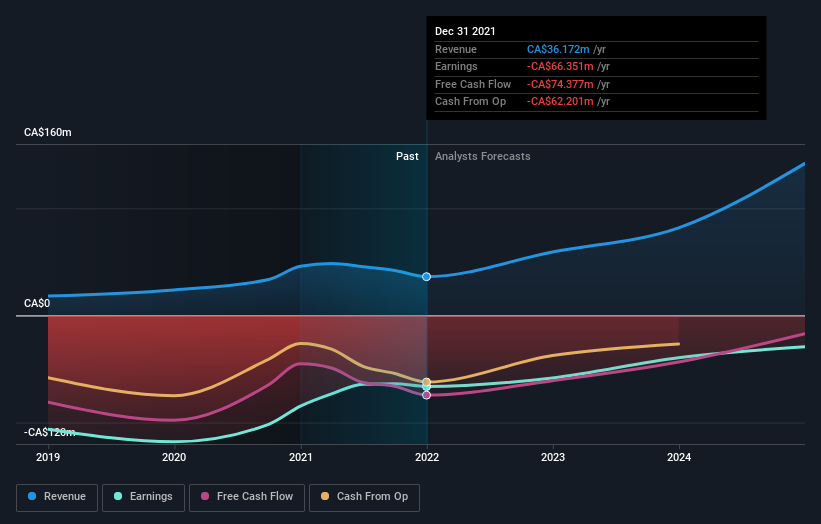Toggle the Free Cash Flow legend button
The width and height of the screenshot is (821, 524).
pyautogui.click(x=247, y=497)
